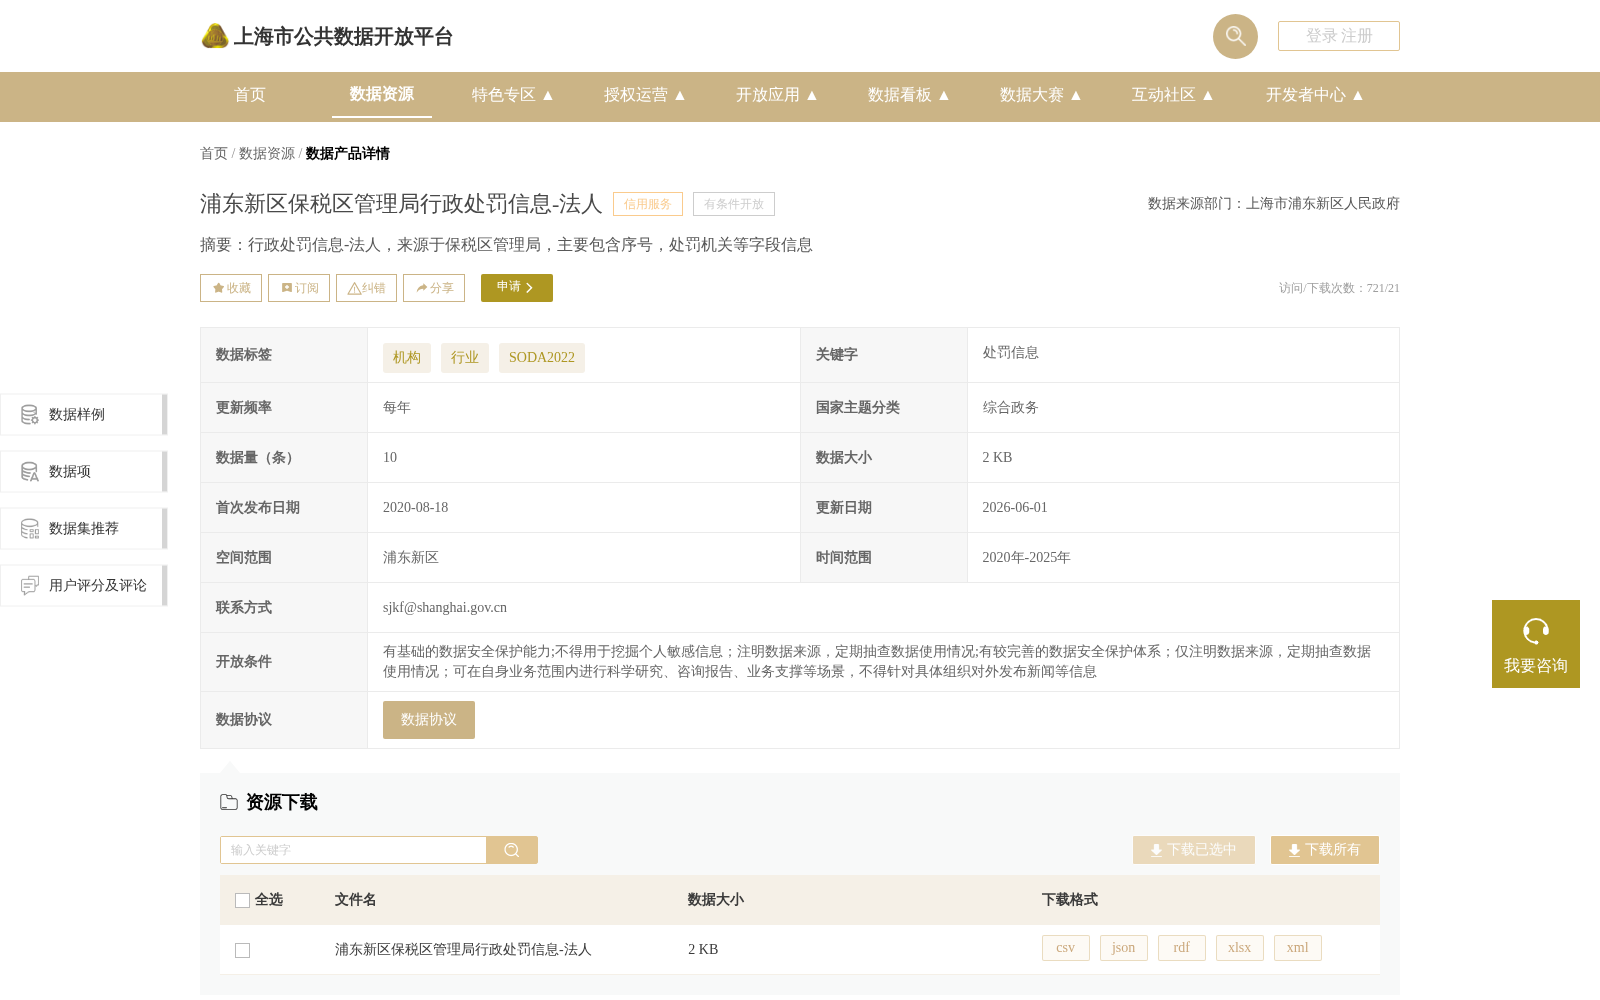Click the 行业 data tag
The width and height of the screenshot is (1600, 1000).
(465, 358)
